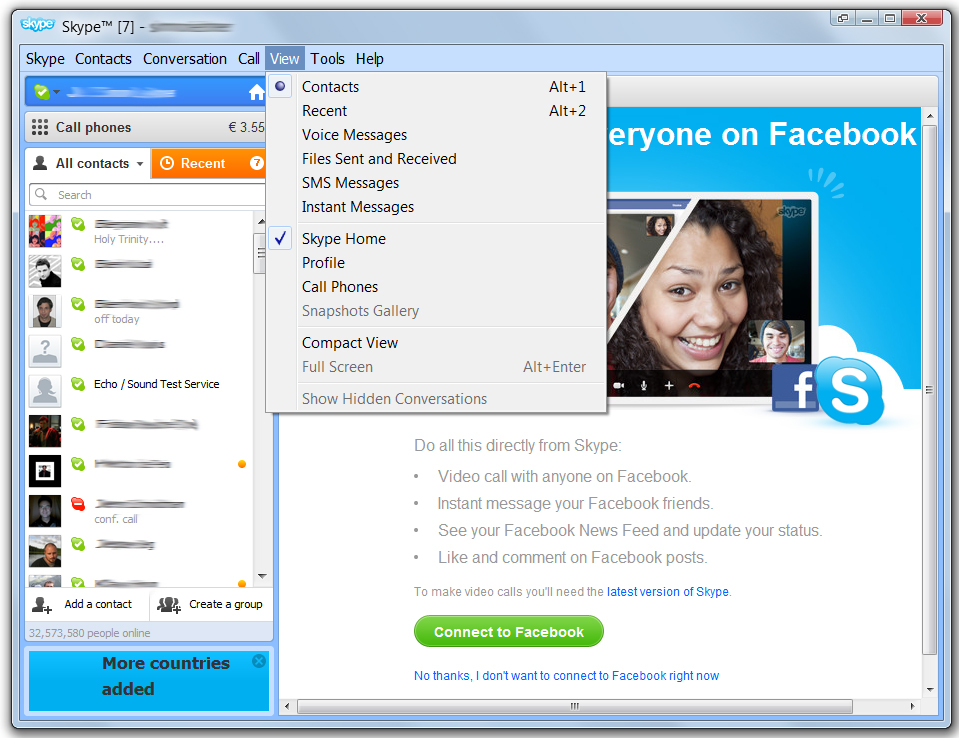
Task: Click main pane vertical scrollbar down arrow
Action: pyautogui.click(x=930, y=689)
